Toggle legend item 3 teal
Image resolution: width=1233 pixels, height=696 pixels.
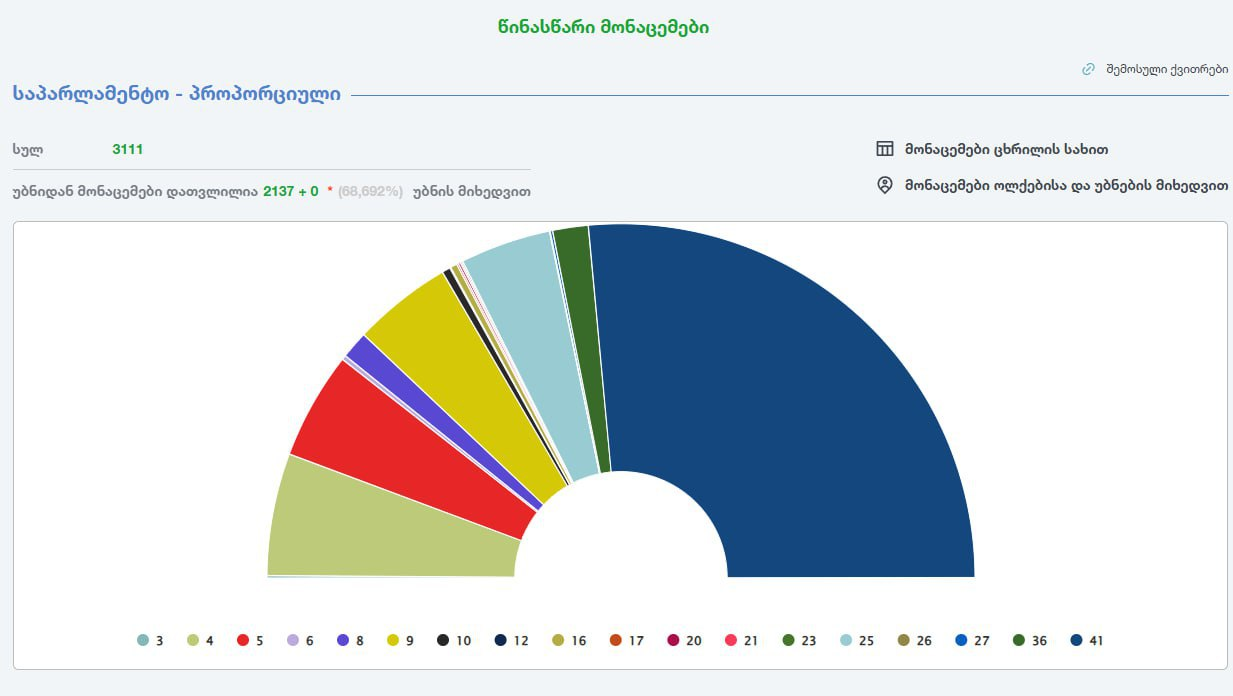tap(150, 640)
